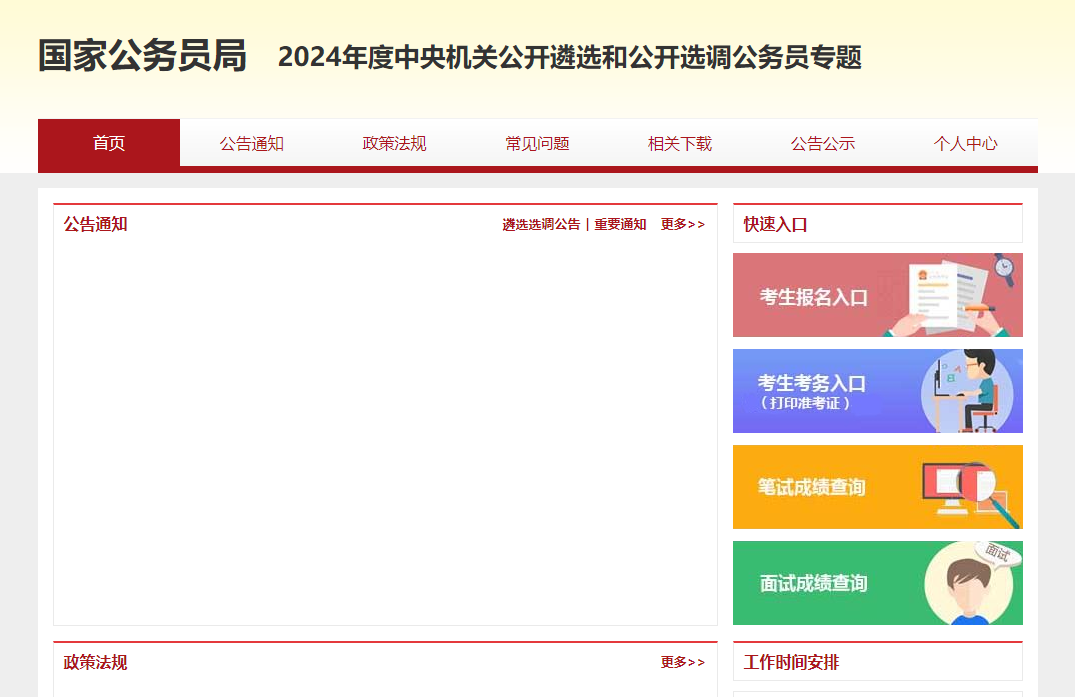Open the 政策法规 navigation tab

pos(394,143)
